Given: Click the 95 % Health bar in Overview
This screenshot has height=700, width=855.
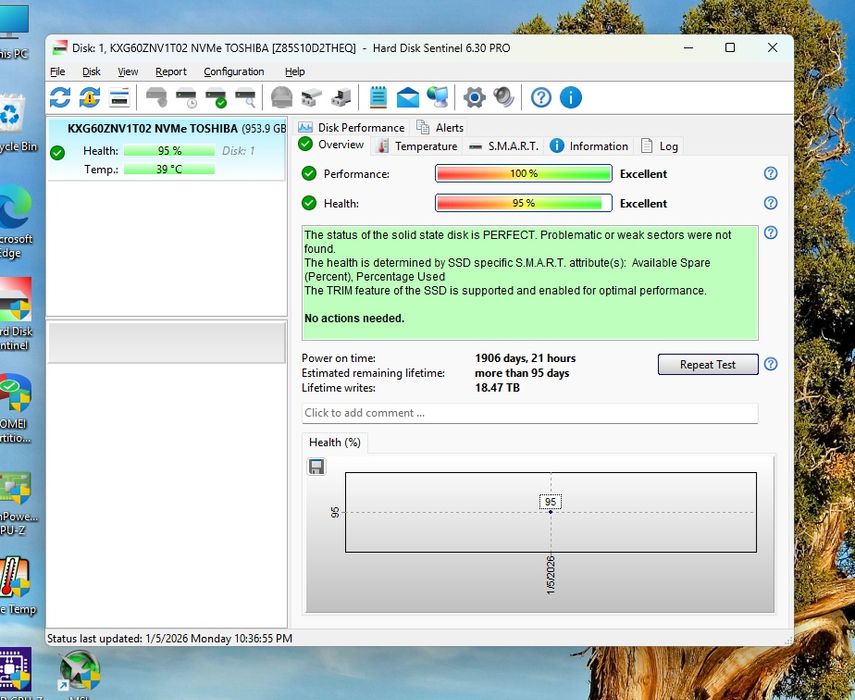Looking at the screenshot, I should [x=523, y=203].
